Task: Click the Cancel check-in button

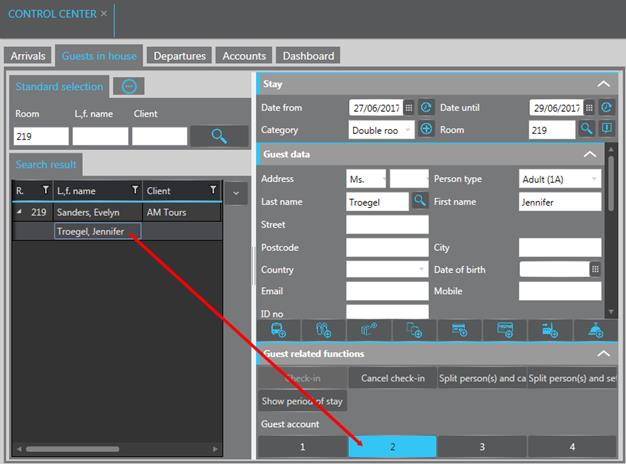Action: click(392, 378)
